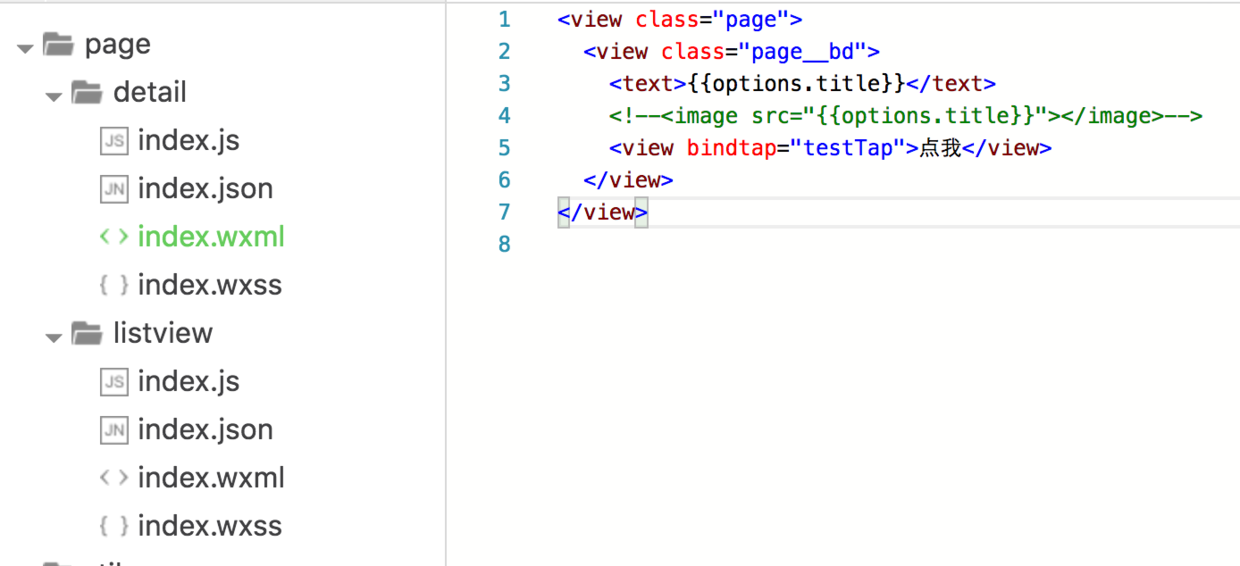The height and width of the screenshot is (566, 1240).
Task: Open index.wxml in listview folder
Action: [211, 478]
